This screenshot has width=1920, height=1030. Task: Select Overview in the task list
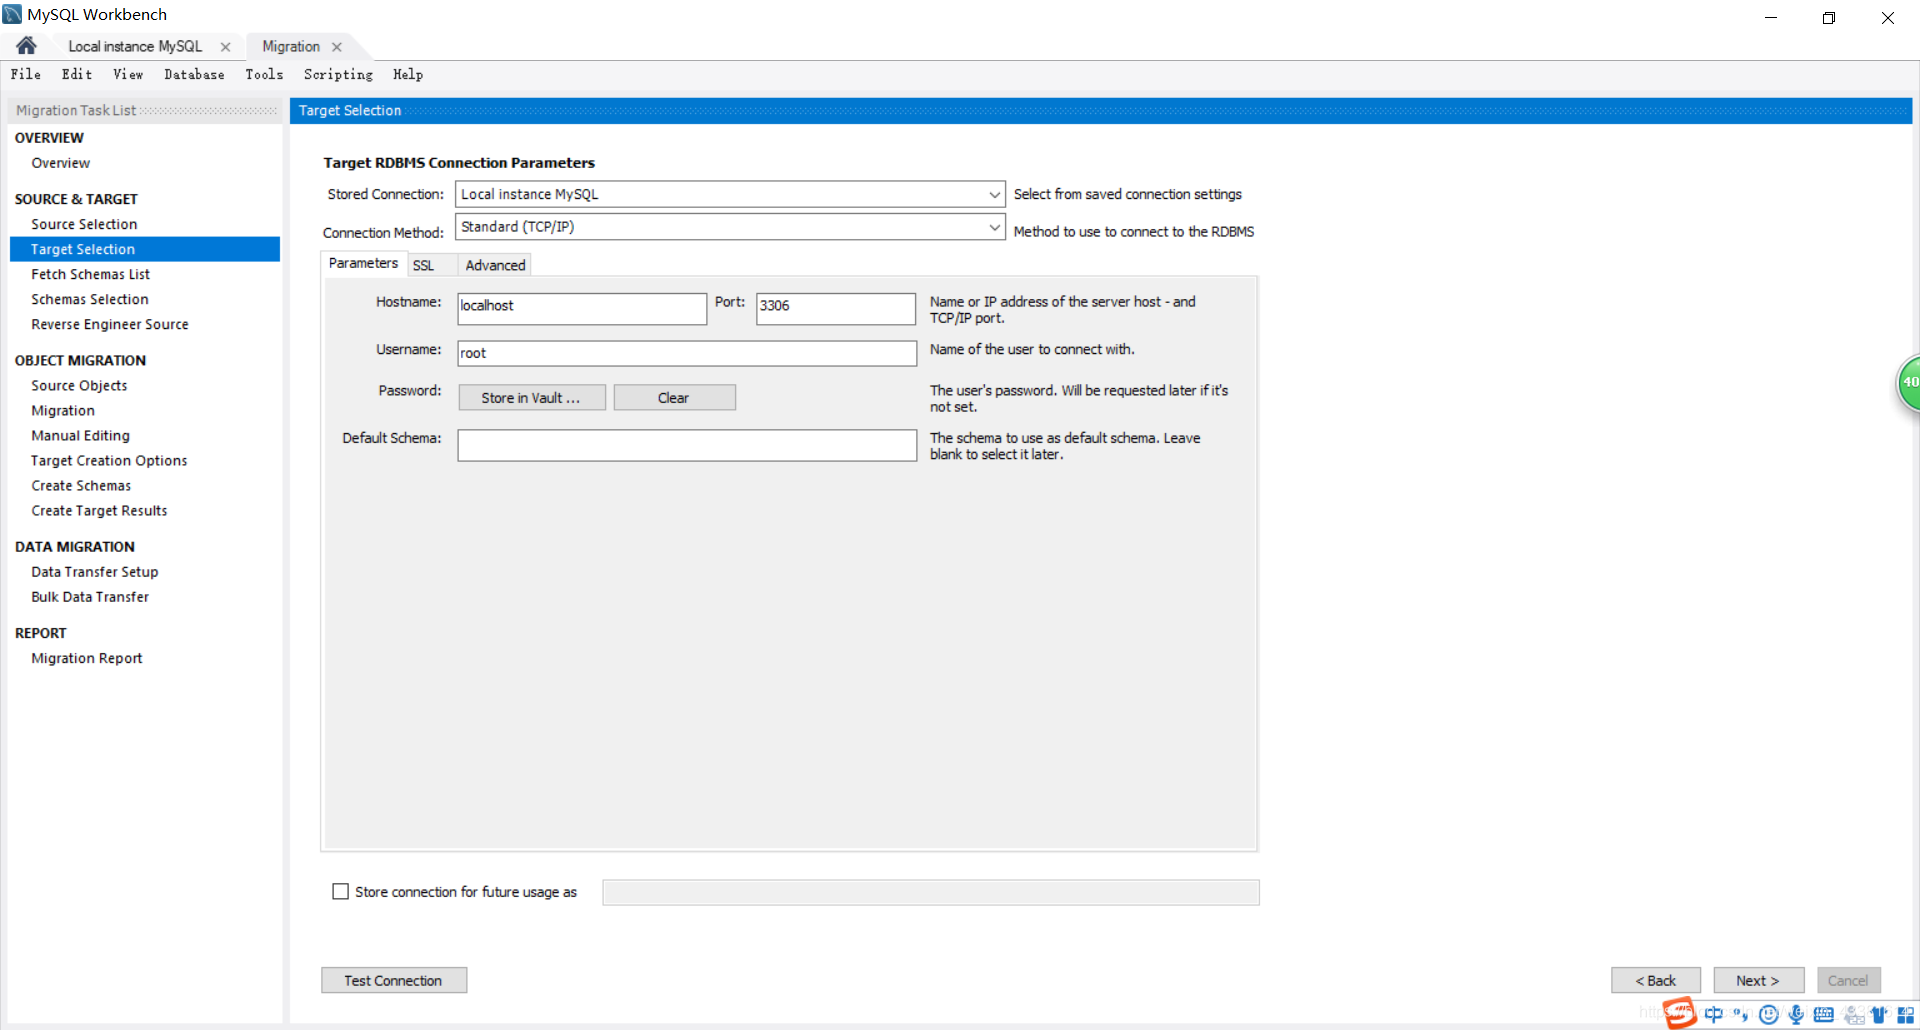61,163
